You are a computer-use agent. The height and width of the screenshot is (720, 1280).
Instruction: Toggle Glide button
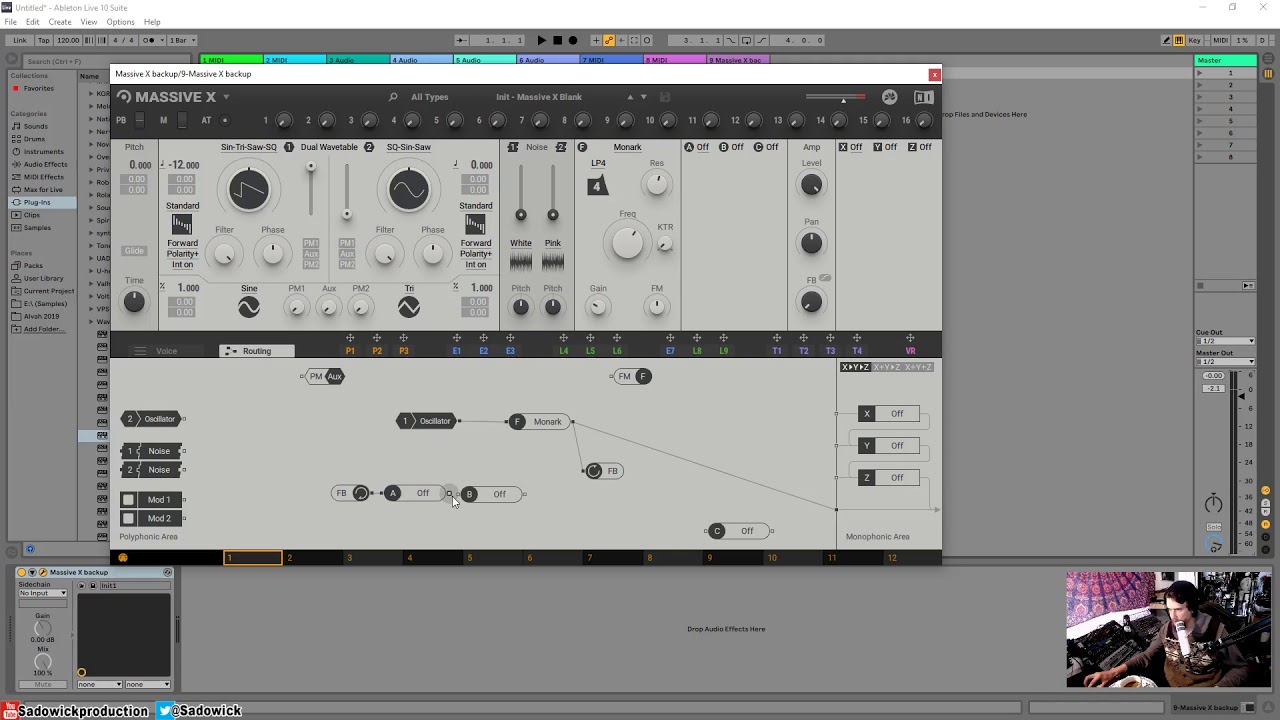134,251
